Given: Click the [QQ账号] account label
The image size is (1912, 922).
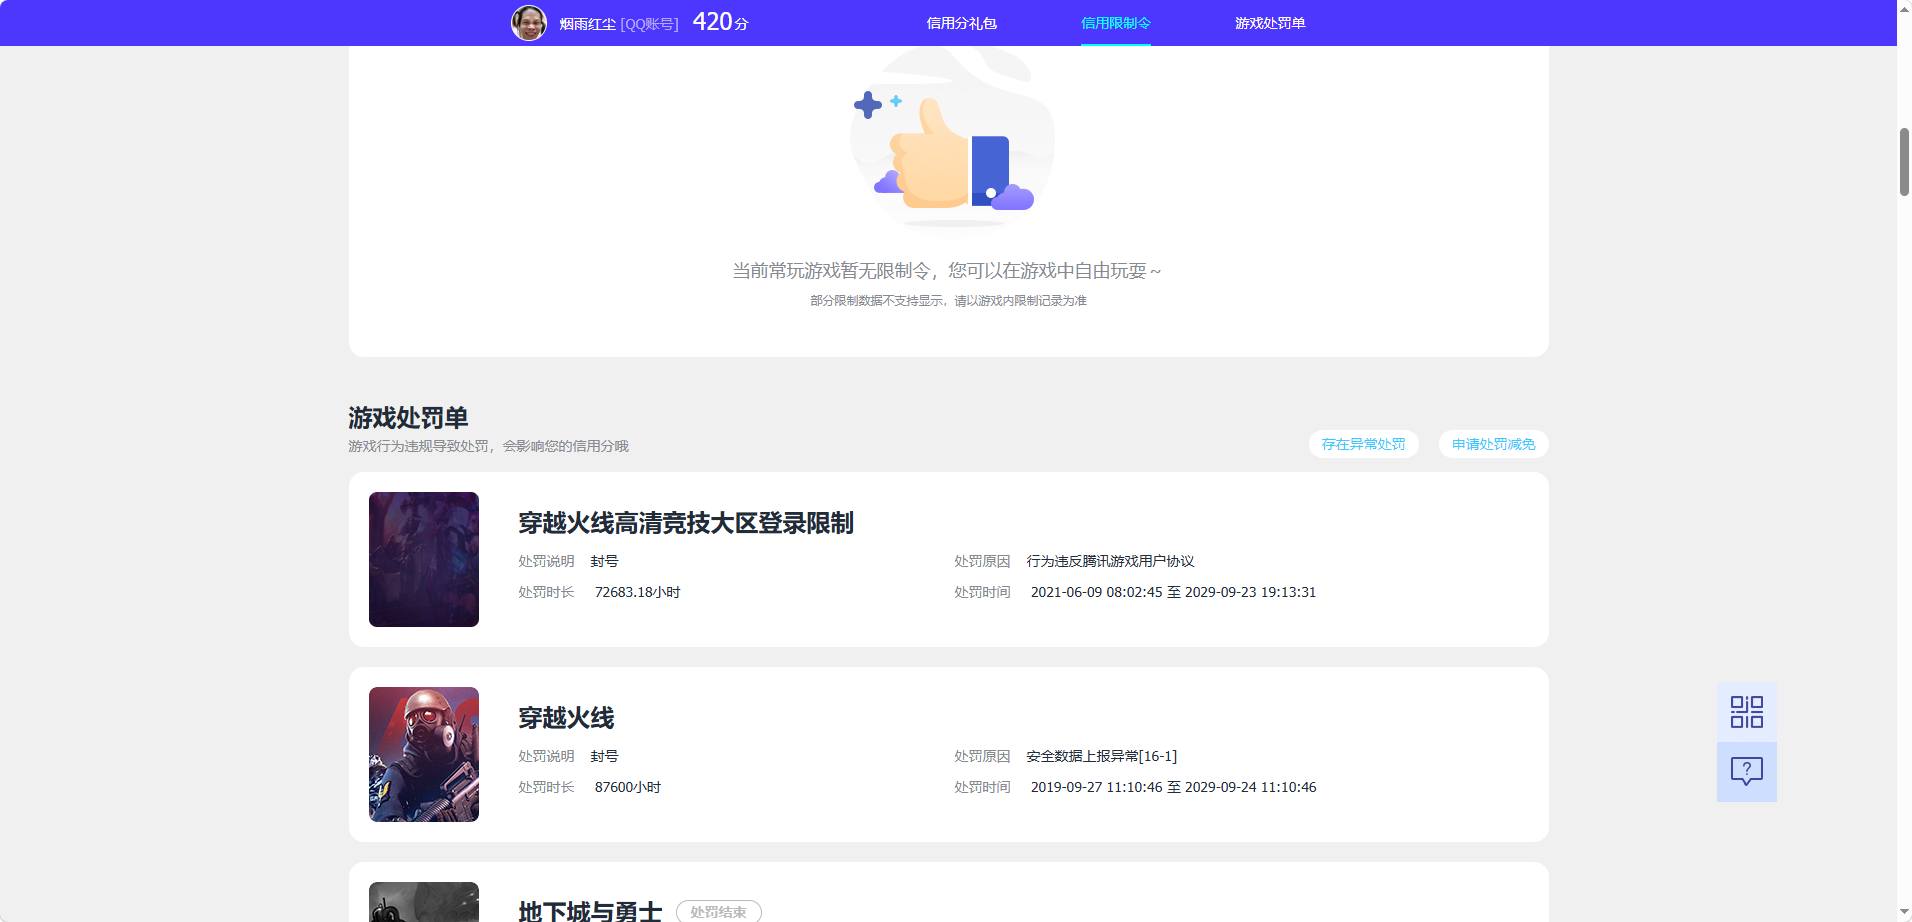Looking at the screenshot, I should [x=649, y=24].
